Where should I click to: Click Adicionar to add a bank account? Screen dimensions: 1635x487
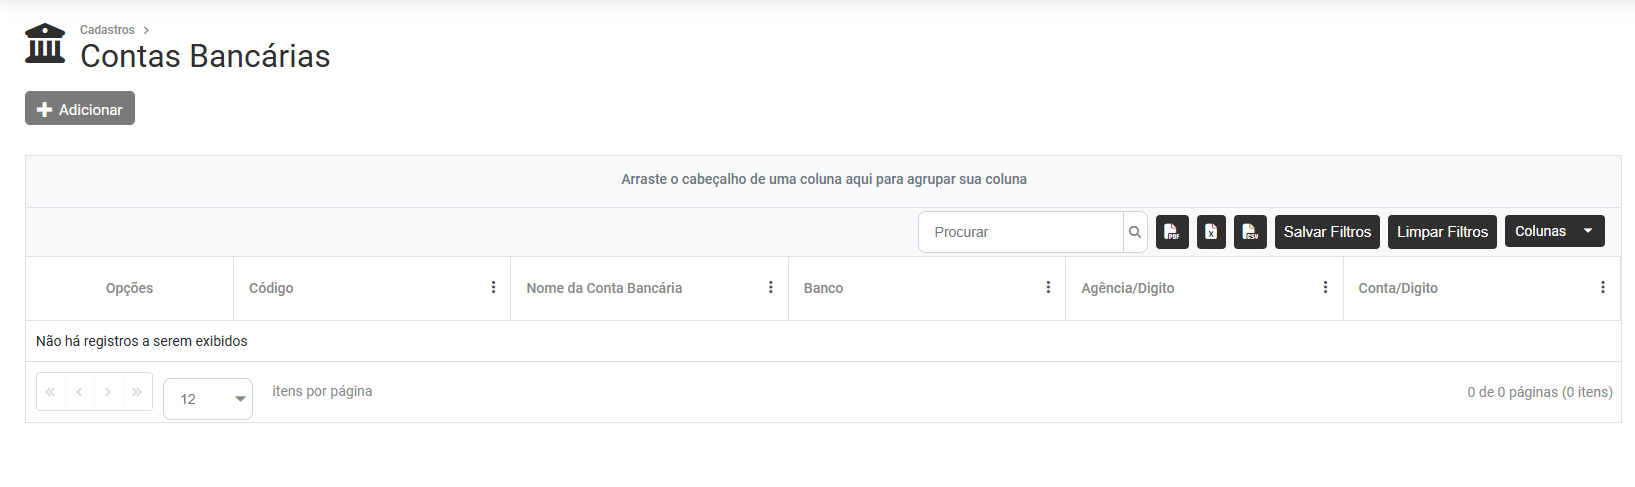click(80, 109)
